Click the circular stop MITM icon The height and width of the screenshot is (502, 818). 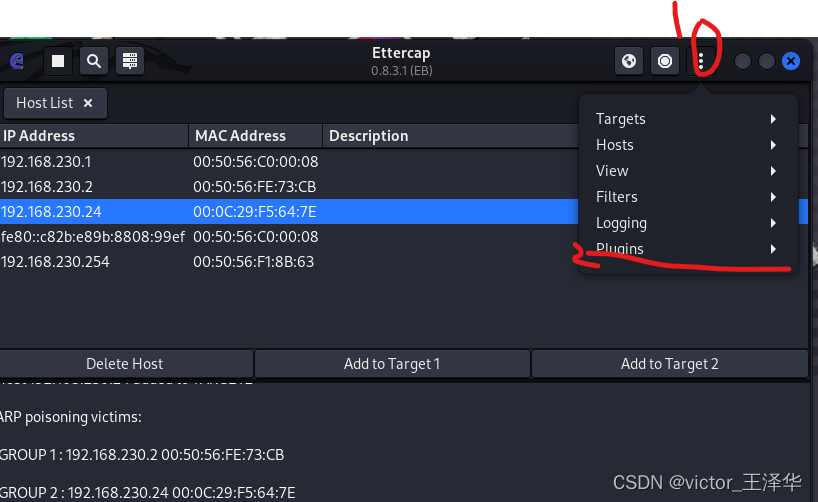point(665,61)
